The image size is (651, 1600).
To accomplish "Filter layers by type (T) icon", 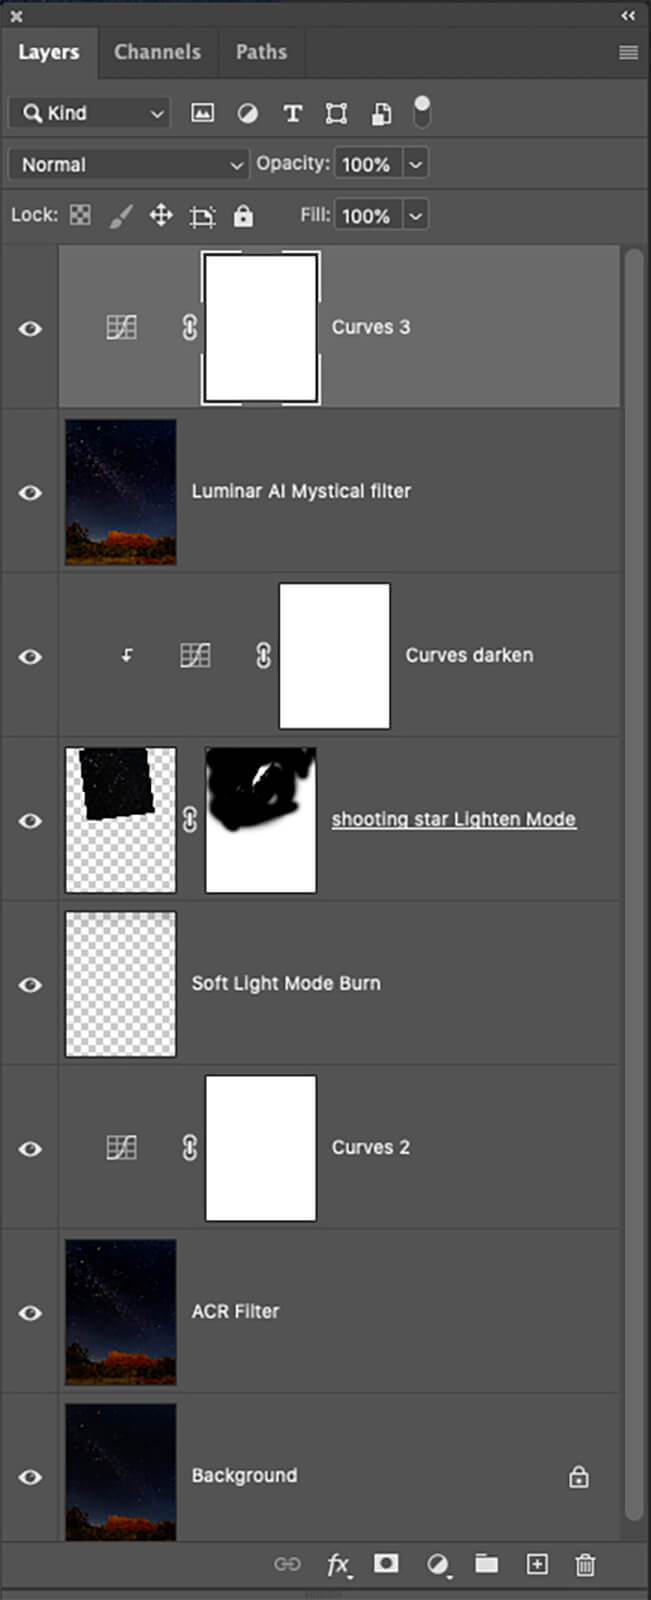I will (292, 113).
